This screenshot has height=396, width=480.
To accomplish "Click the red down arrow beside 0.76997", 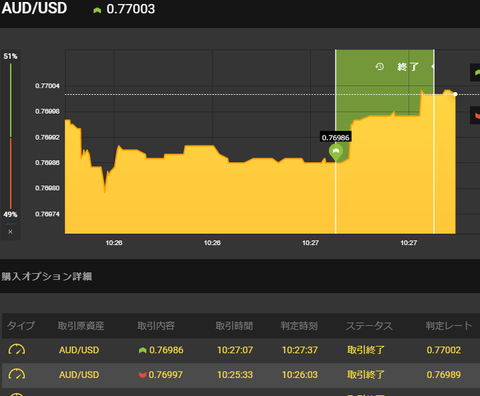I will pyautogui.click(x=143, y=375).
